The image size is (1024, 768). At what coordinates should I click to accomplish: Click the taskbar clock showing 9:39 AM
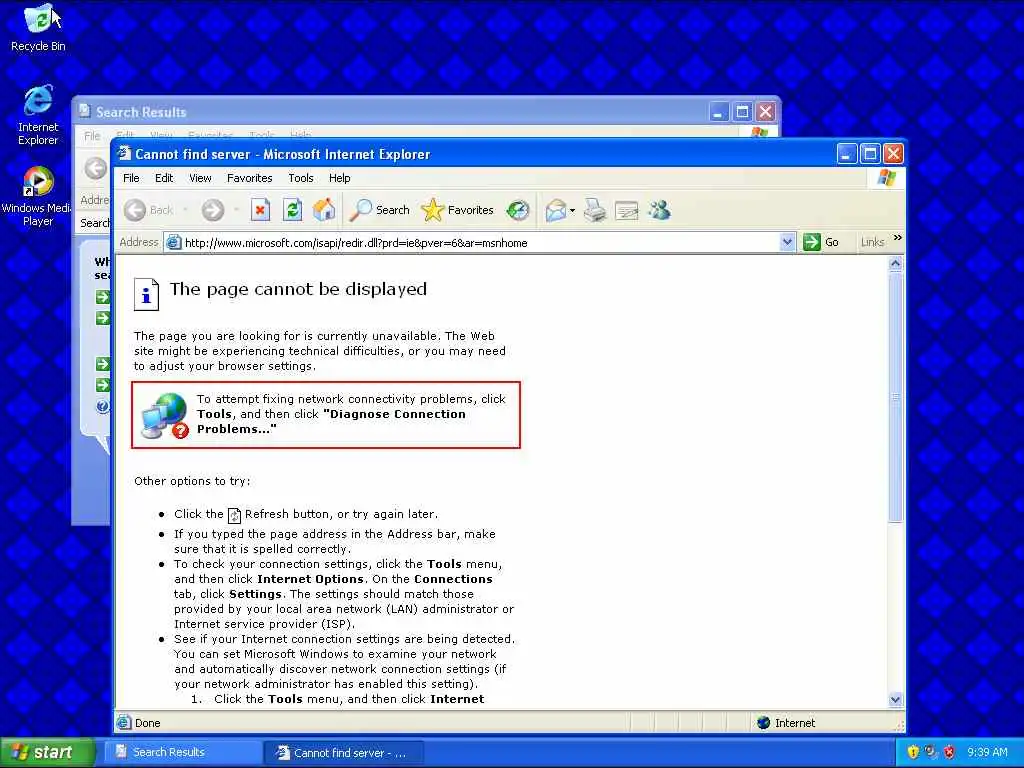point(987,752)
